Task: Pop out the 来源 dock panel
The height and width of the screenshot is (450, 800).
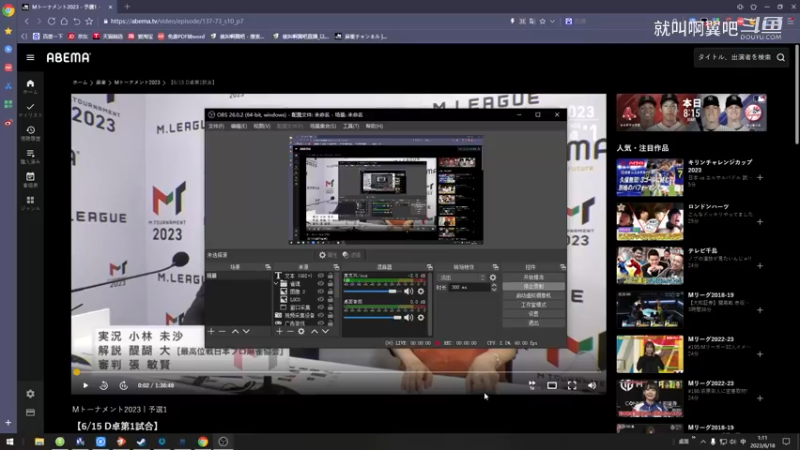Action: click(x=336, y=267)
